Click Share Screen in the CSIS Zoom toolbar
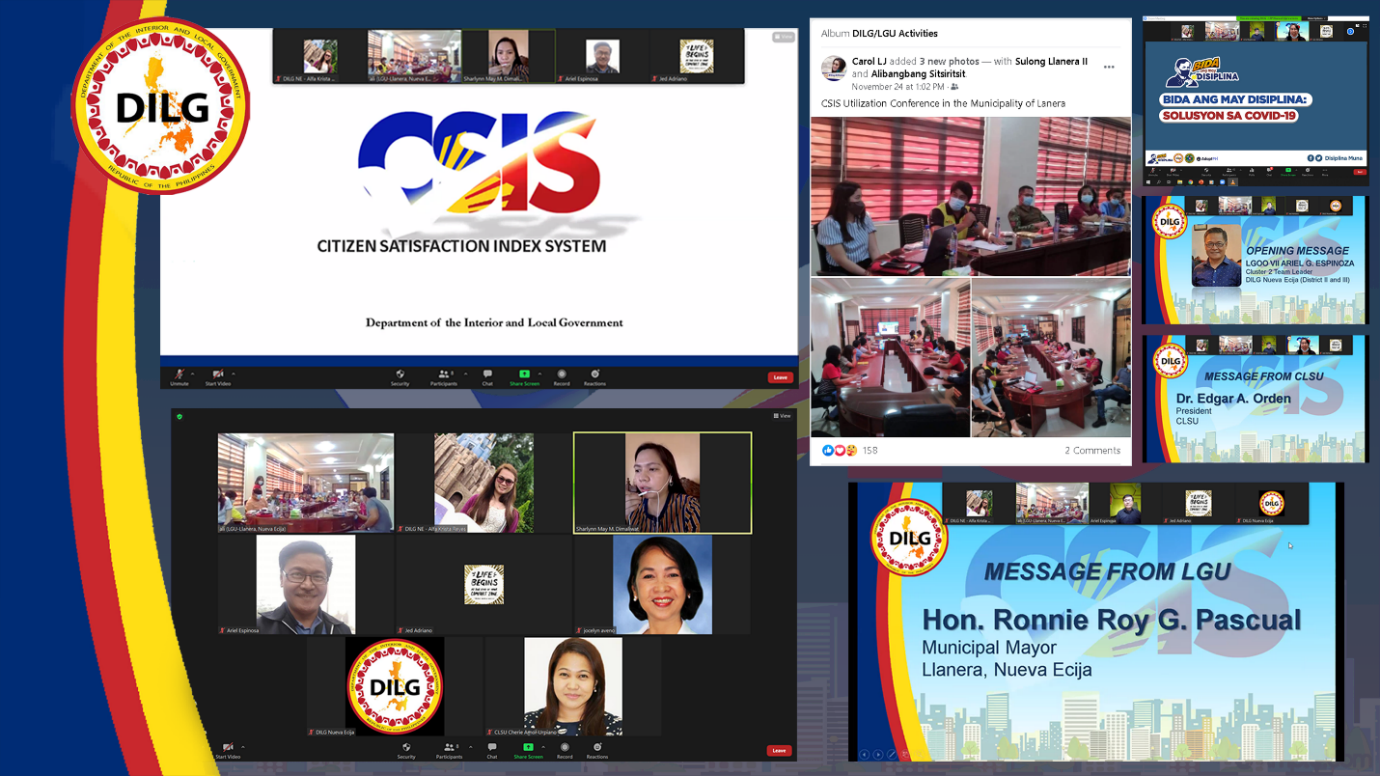This screenshot has height=776, width=1380. pyautogui.click(x=524, y=377)
